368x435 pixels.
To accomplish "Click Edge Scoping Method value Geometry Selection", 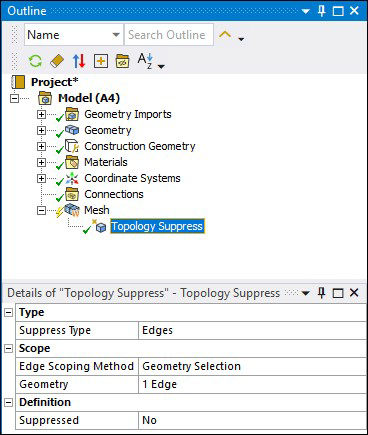I will 252,366.
